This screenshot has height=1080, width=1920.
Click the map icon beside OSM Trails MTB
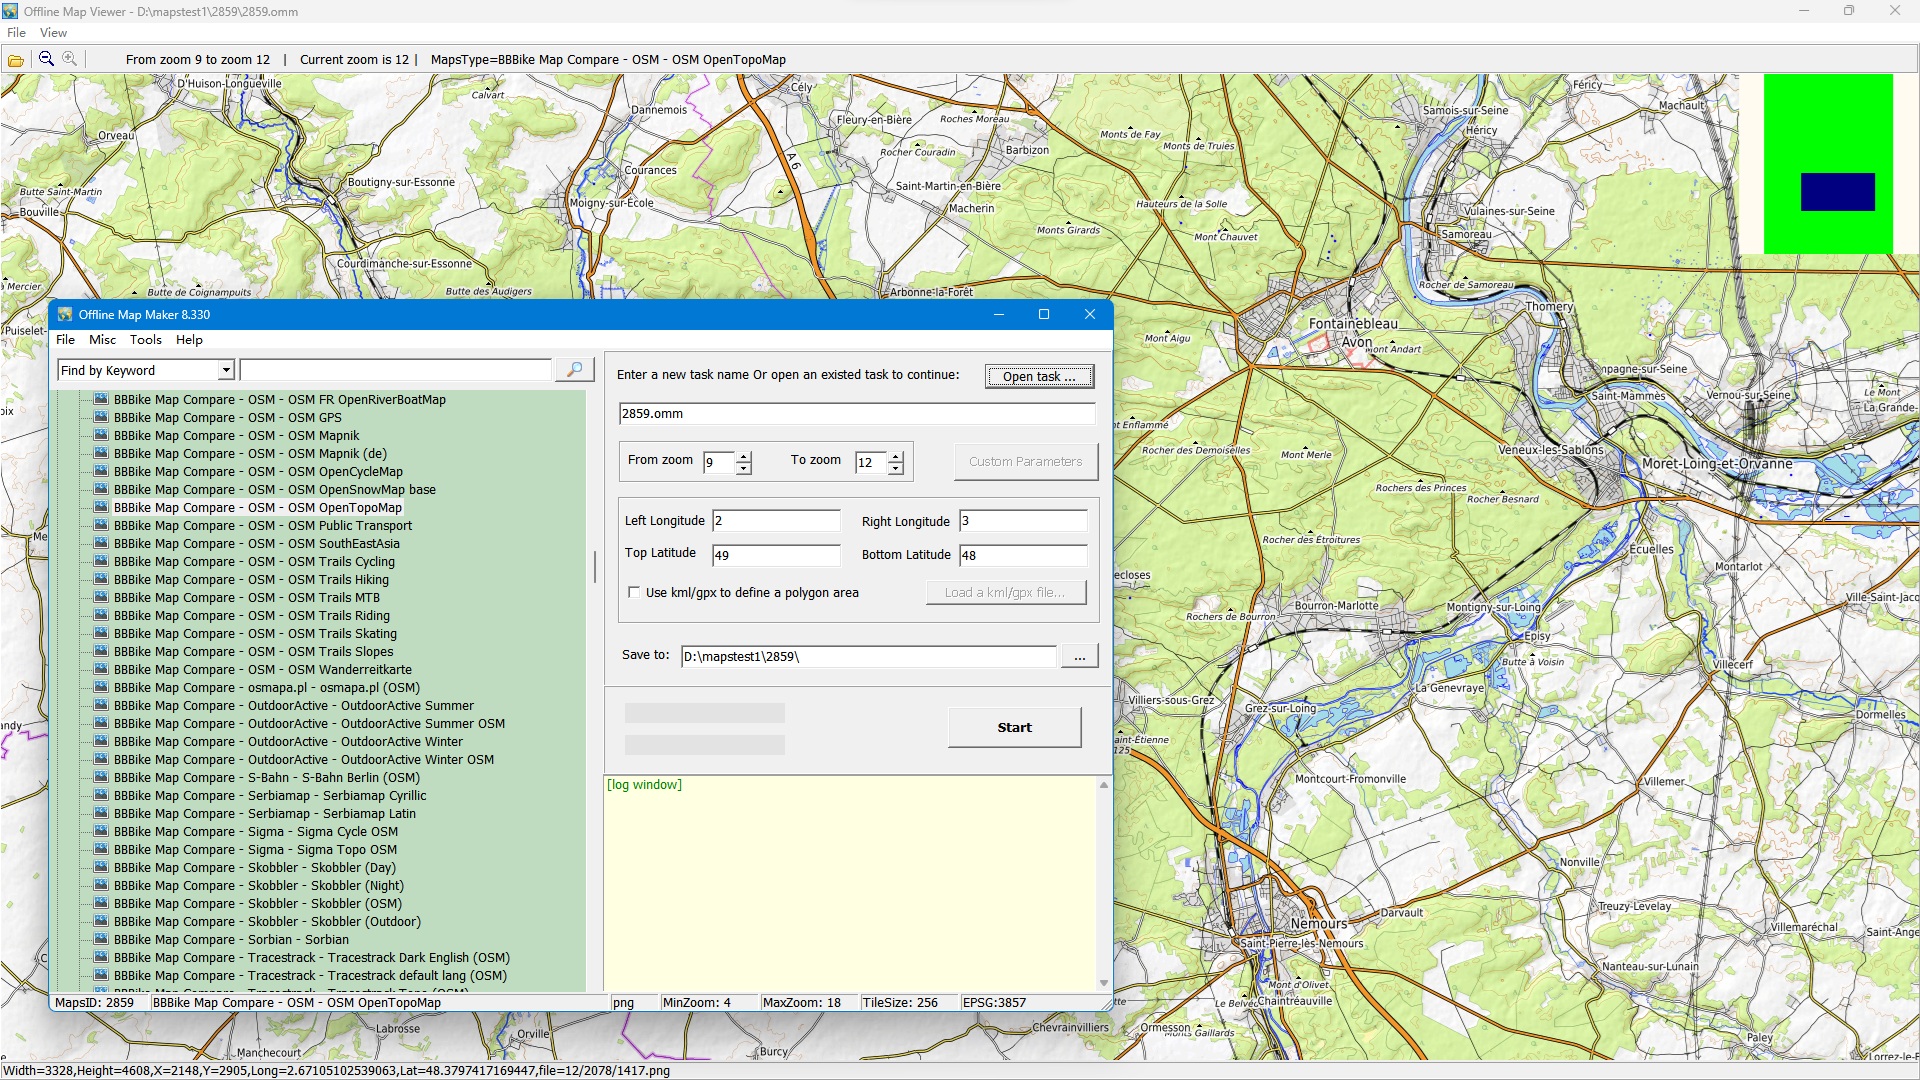coord(101,597)
